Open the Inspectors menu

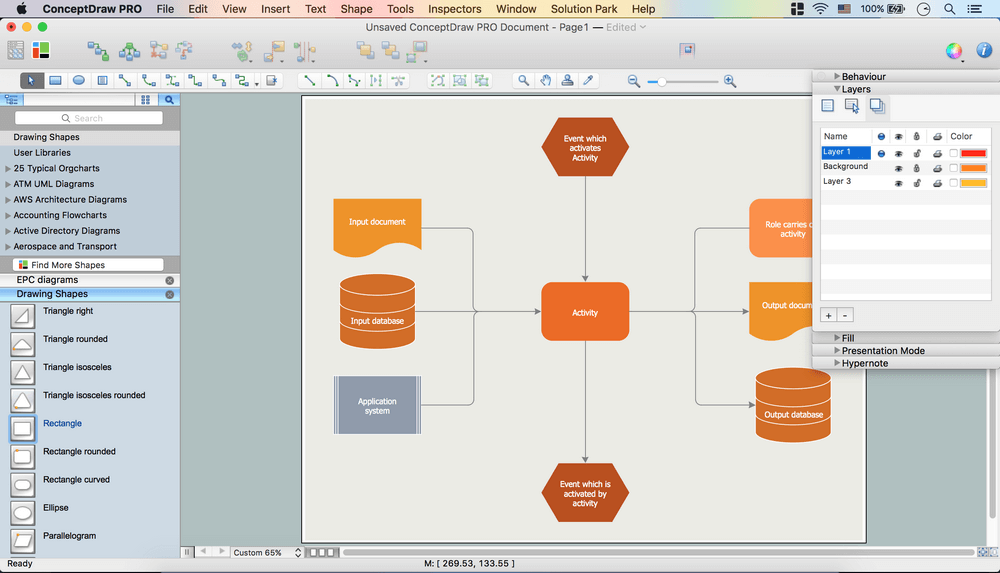(454, 9)
